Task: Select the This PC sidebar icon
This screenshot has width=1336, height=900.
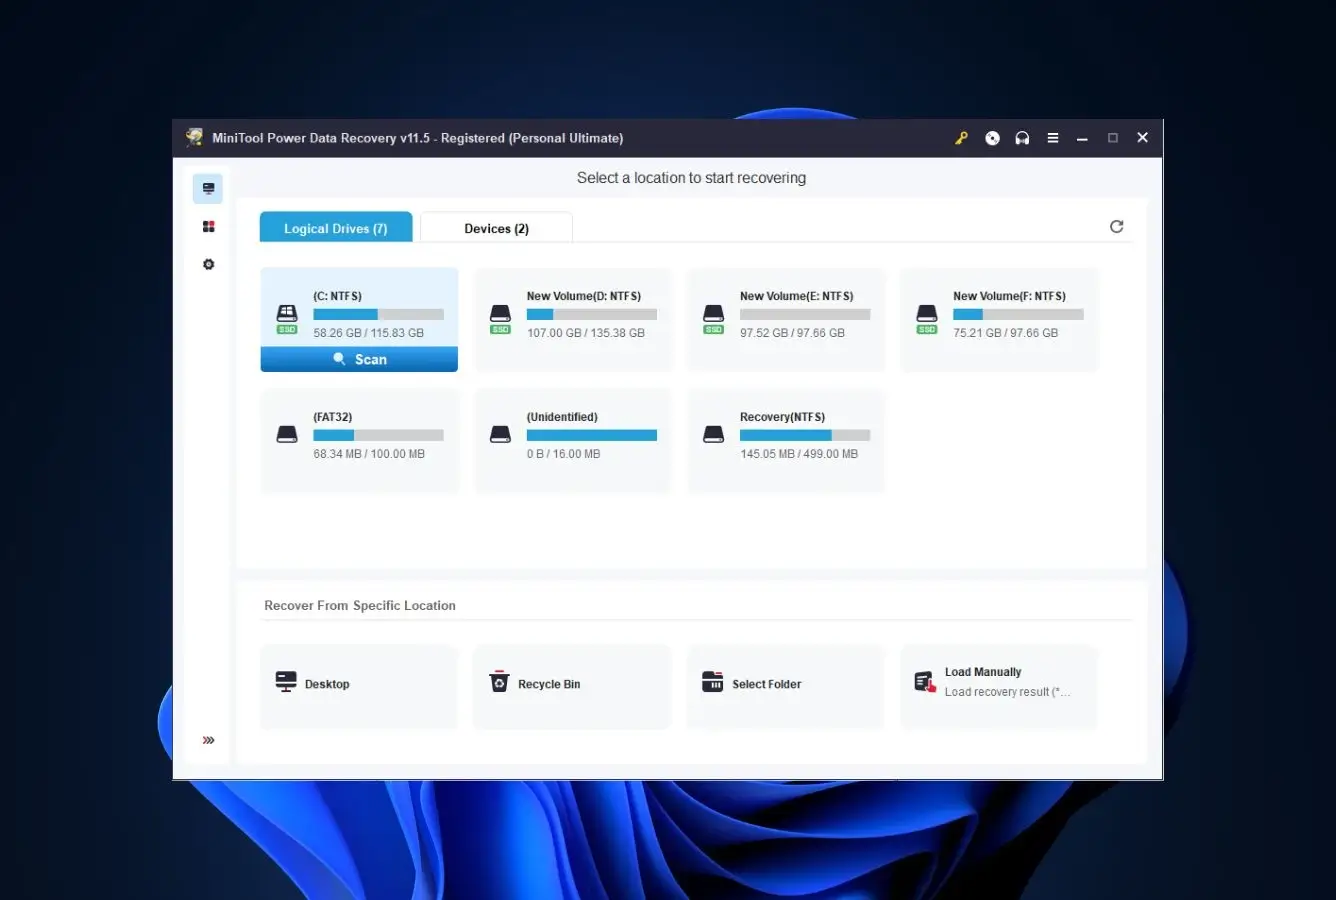Action: pyautogui.click(x=208, y=188)
